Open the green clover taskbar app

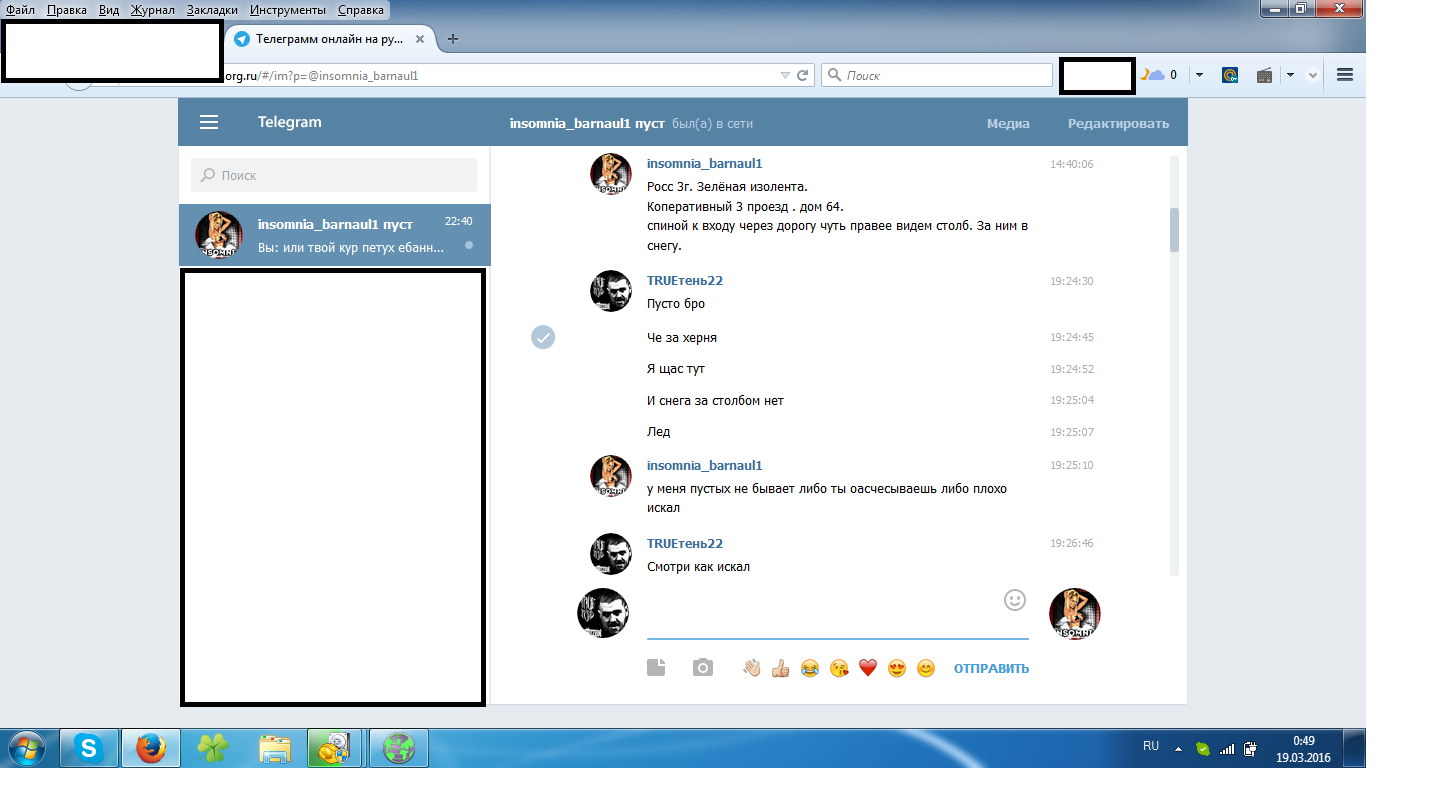point(212,748)
